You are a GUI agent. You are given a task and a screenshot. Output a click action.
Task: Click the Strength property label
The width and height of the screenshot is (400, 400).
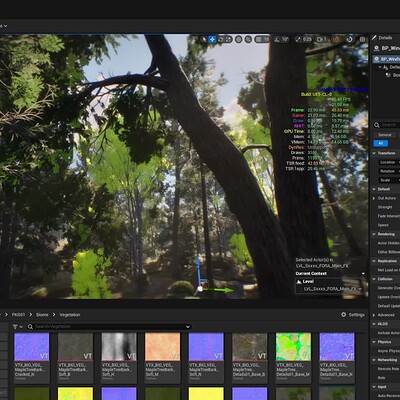[x=385, y=207]
